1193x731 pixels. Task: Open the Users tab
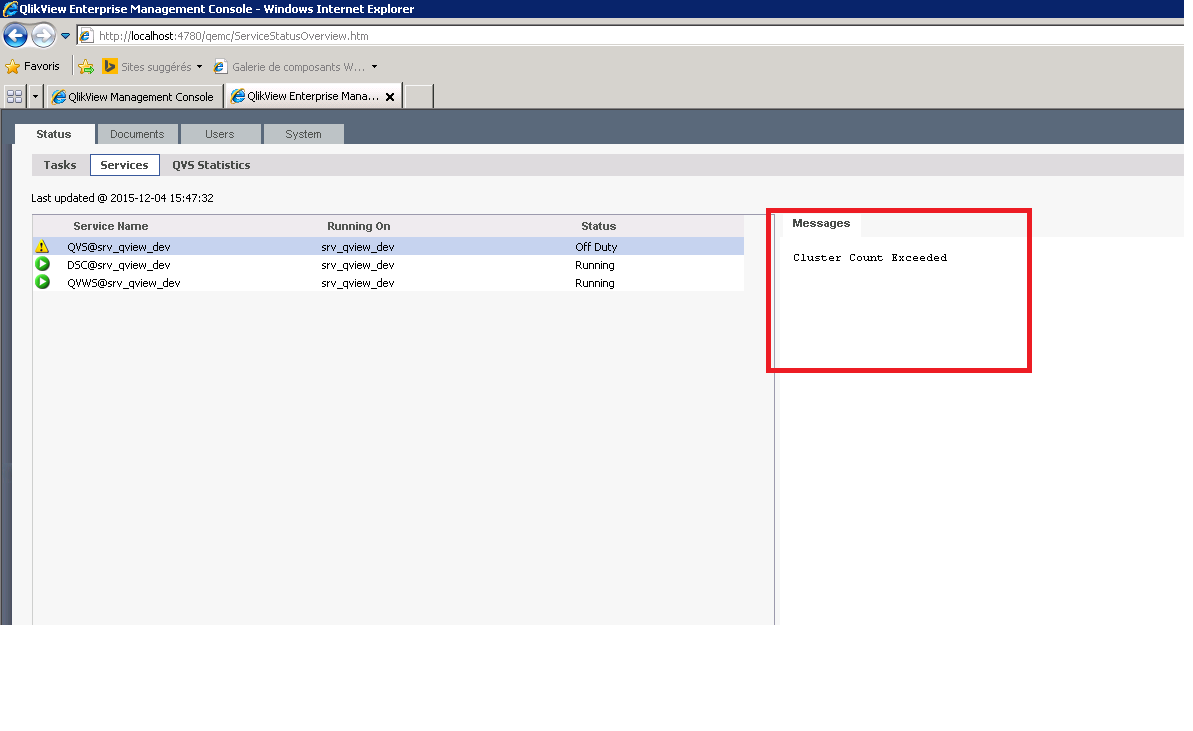tap(220, 134)
